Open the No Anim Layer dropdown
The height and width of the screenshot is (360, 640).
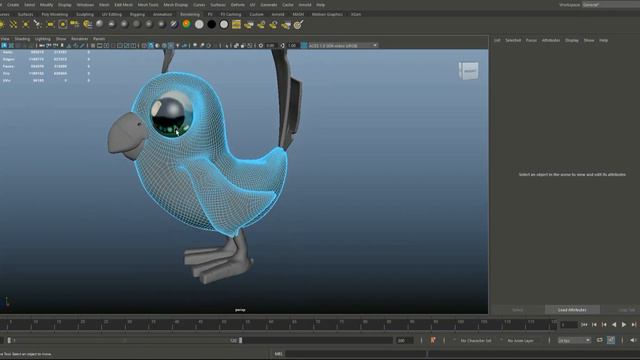coord(520,340)
